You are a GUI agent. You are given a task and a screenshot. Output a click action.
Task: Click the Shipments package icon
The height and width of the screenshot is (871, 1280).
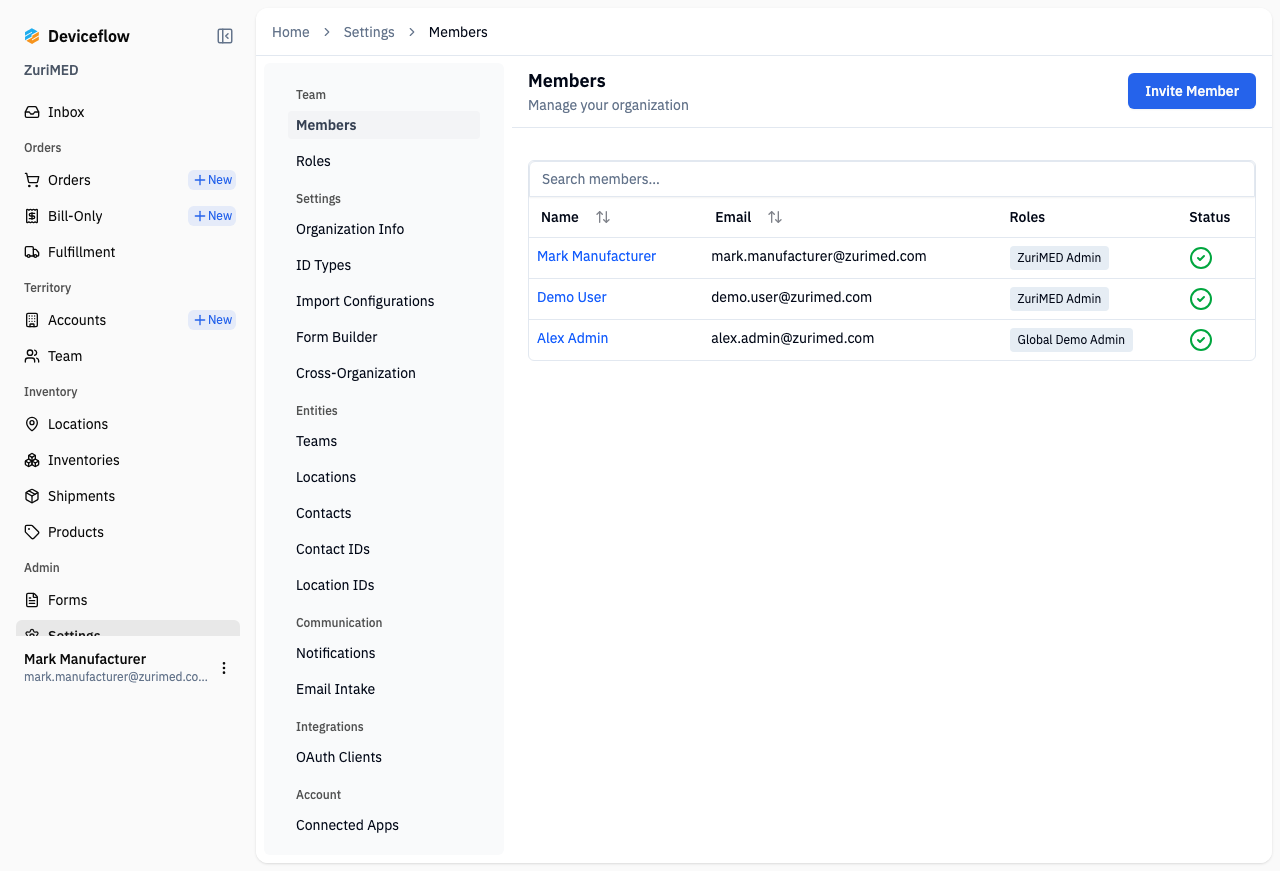[x=32, y=496]
